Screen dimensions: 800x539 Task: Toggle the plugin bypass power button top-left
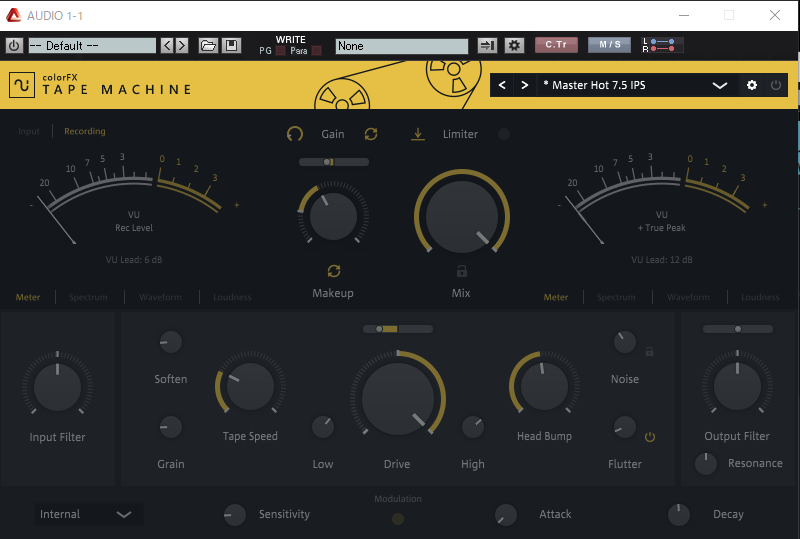14,46
